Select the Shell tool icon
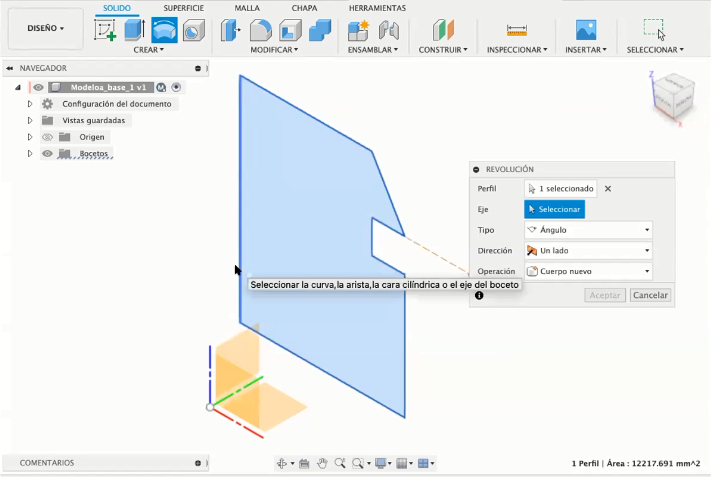 290,30
